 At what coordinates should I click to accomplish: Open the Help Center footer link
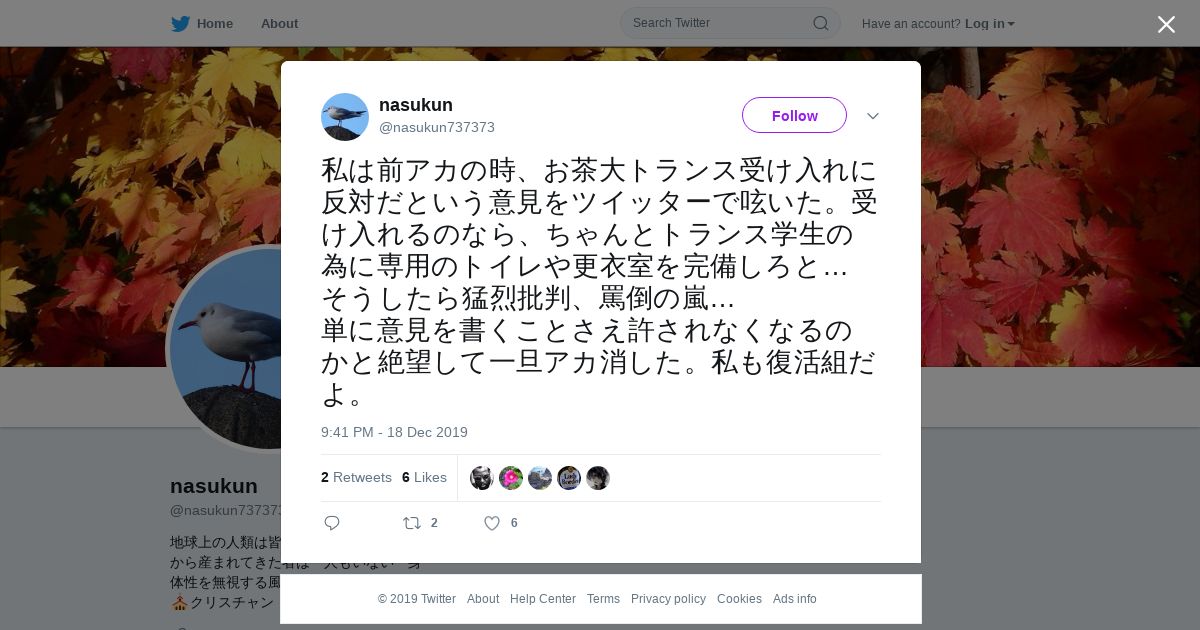tap(543, 599)
